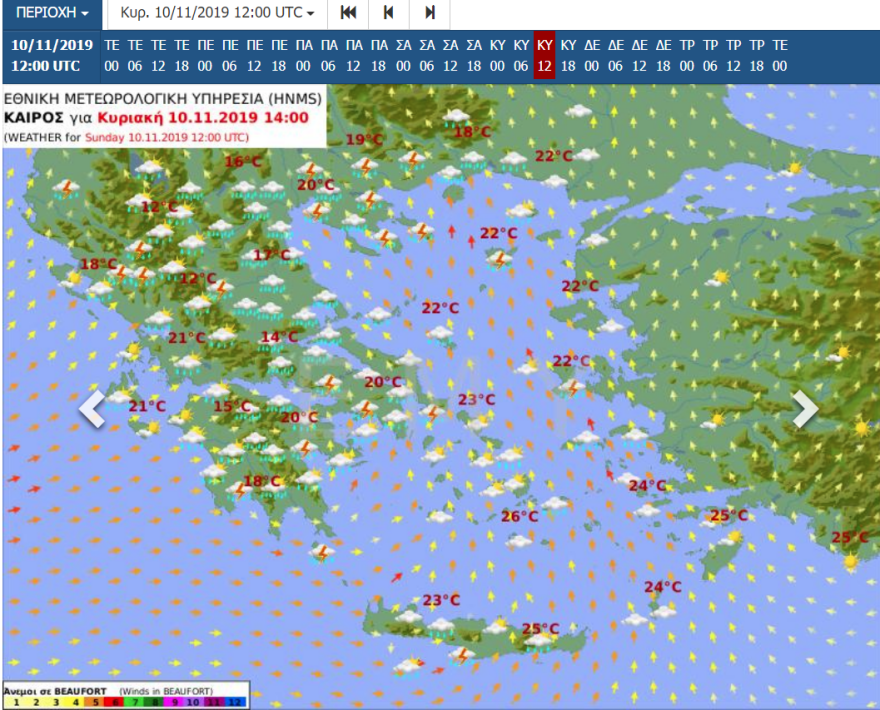The height and width of the screenshot is (710, 880).
Task: Jump to the first forecast frame
Action: 348,14
